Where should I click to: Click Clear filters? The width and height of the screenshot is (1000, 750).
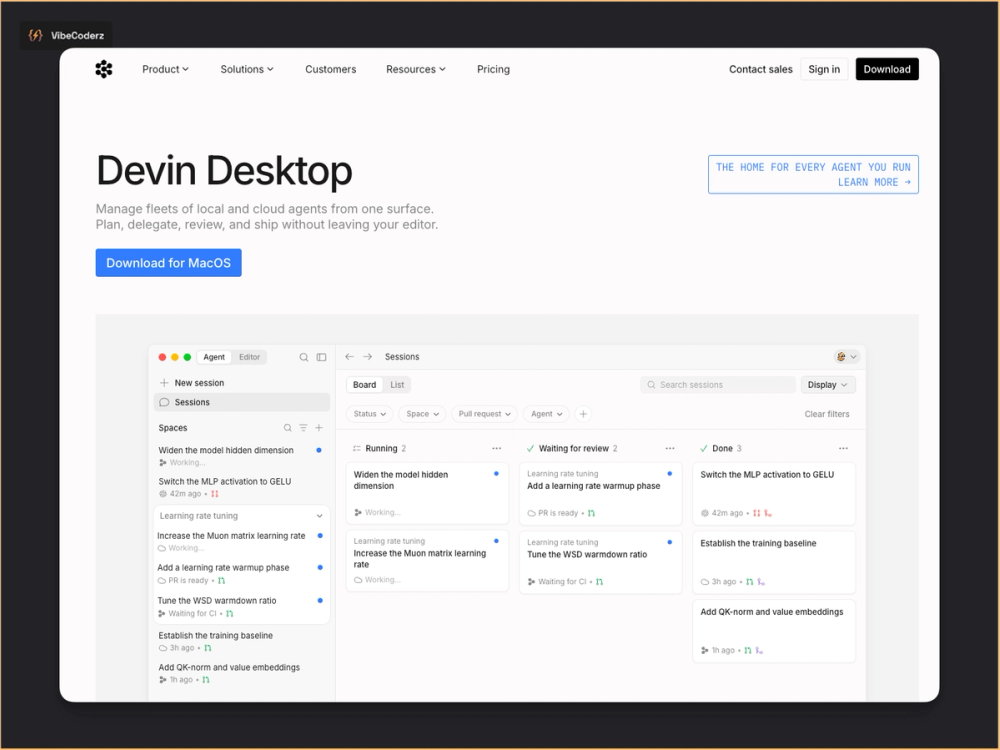point(827,414)
